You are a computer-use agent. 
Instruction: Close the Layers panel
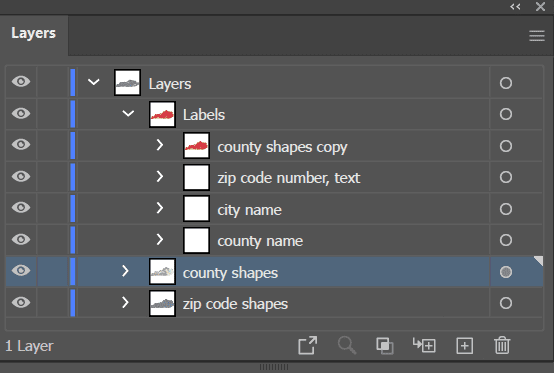click(540, 6)
